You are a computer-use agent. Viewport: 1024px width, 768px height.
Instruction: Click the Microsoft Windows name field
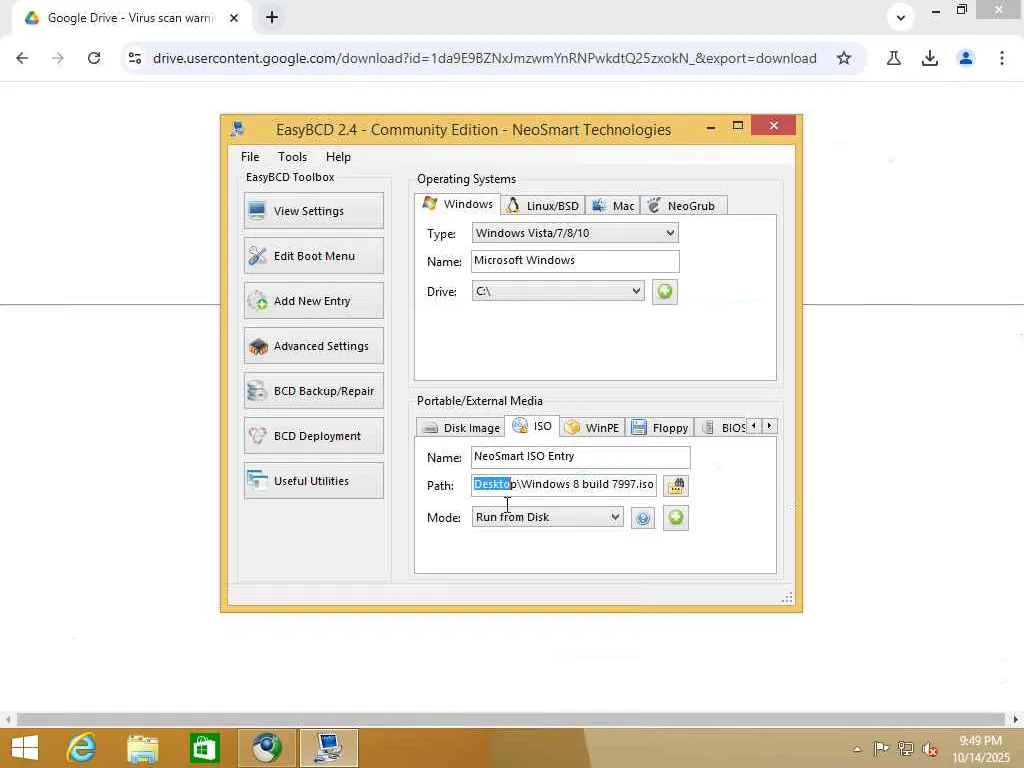[x=575, y=261]
